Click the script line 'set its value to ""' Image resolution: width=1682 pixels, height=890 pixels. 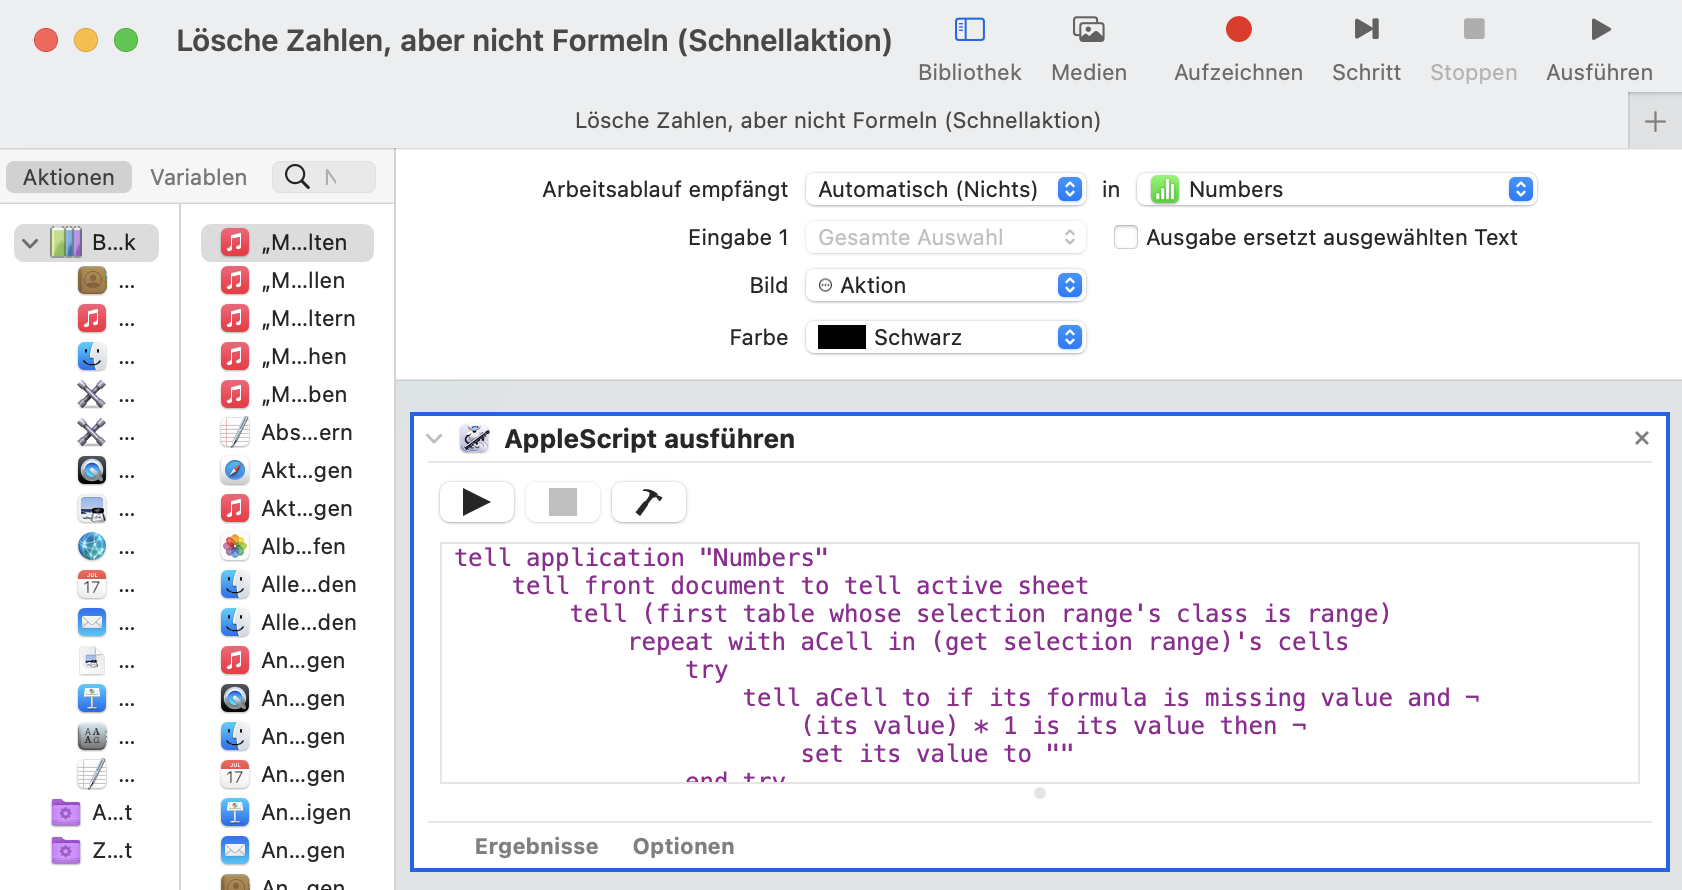937,754
